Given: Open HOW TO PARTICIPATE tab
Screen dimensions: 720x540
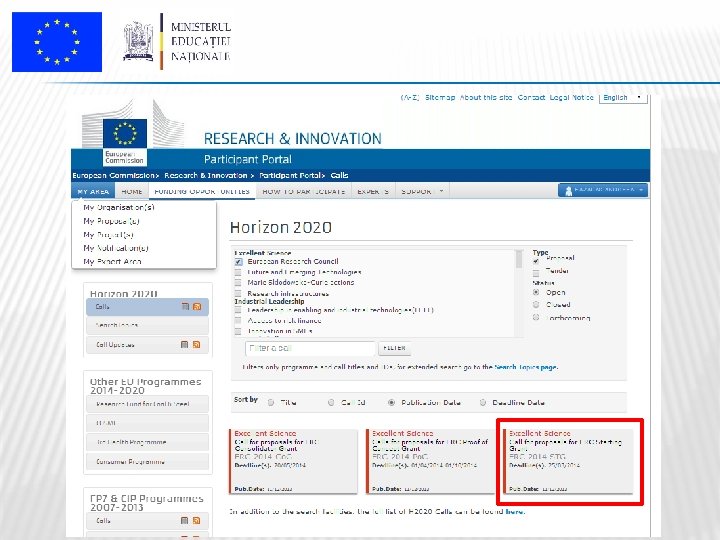Looking at the screenshot, I should point(304,191).
